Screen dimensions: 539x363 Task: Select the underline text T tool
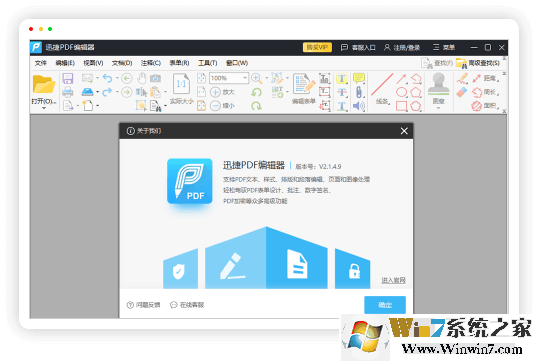341,106
